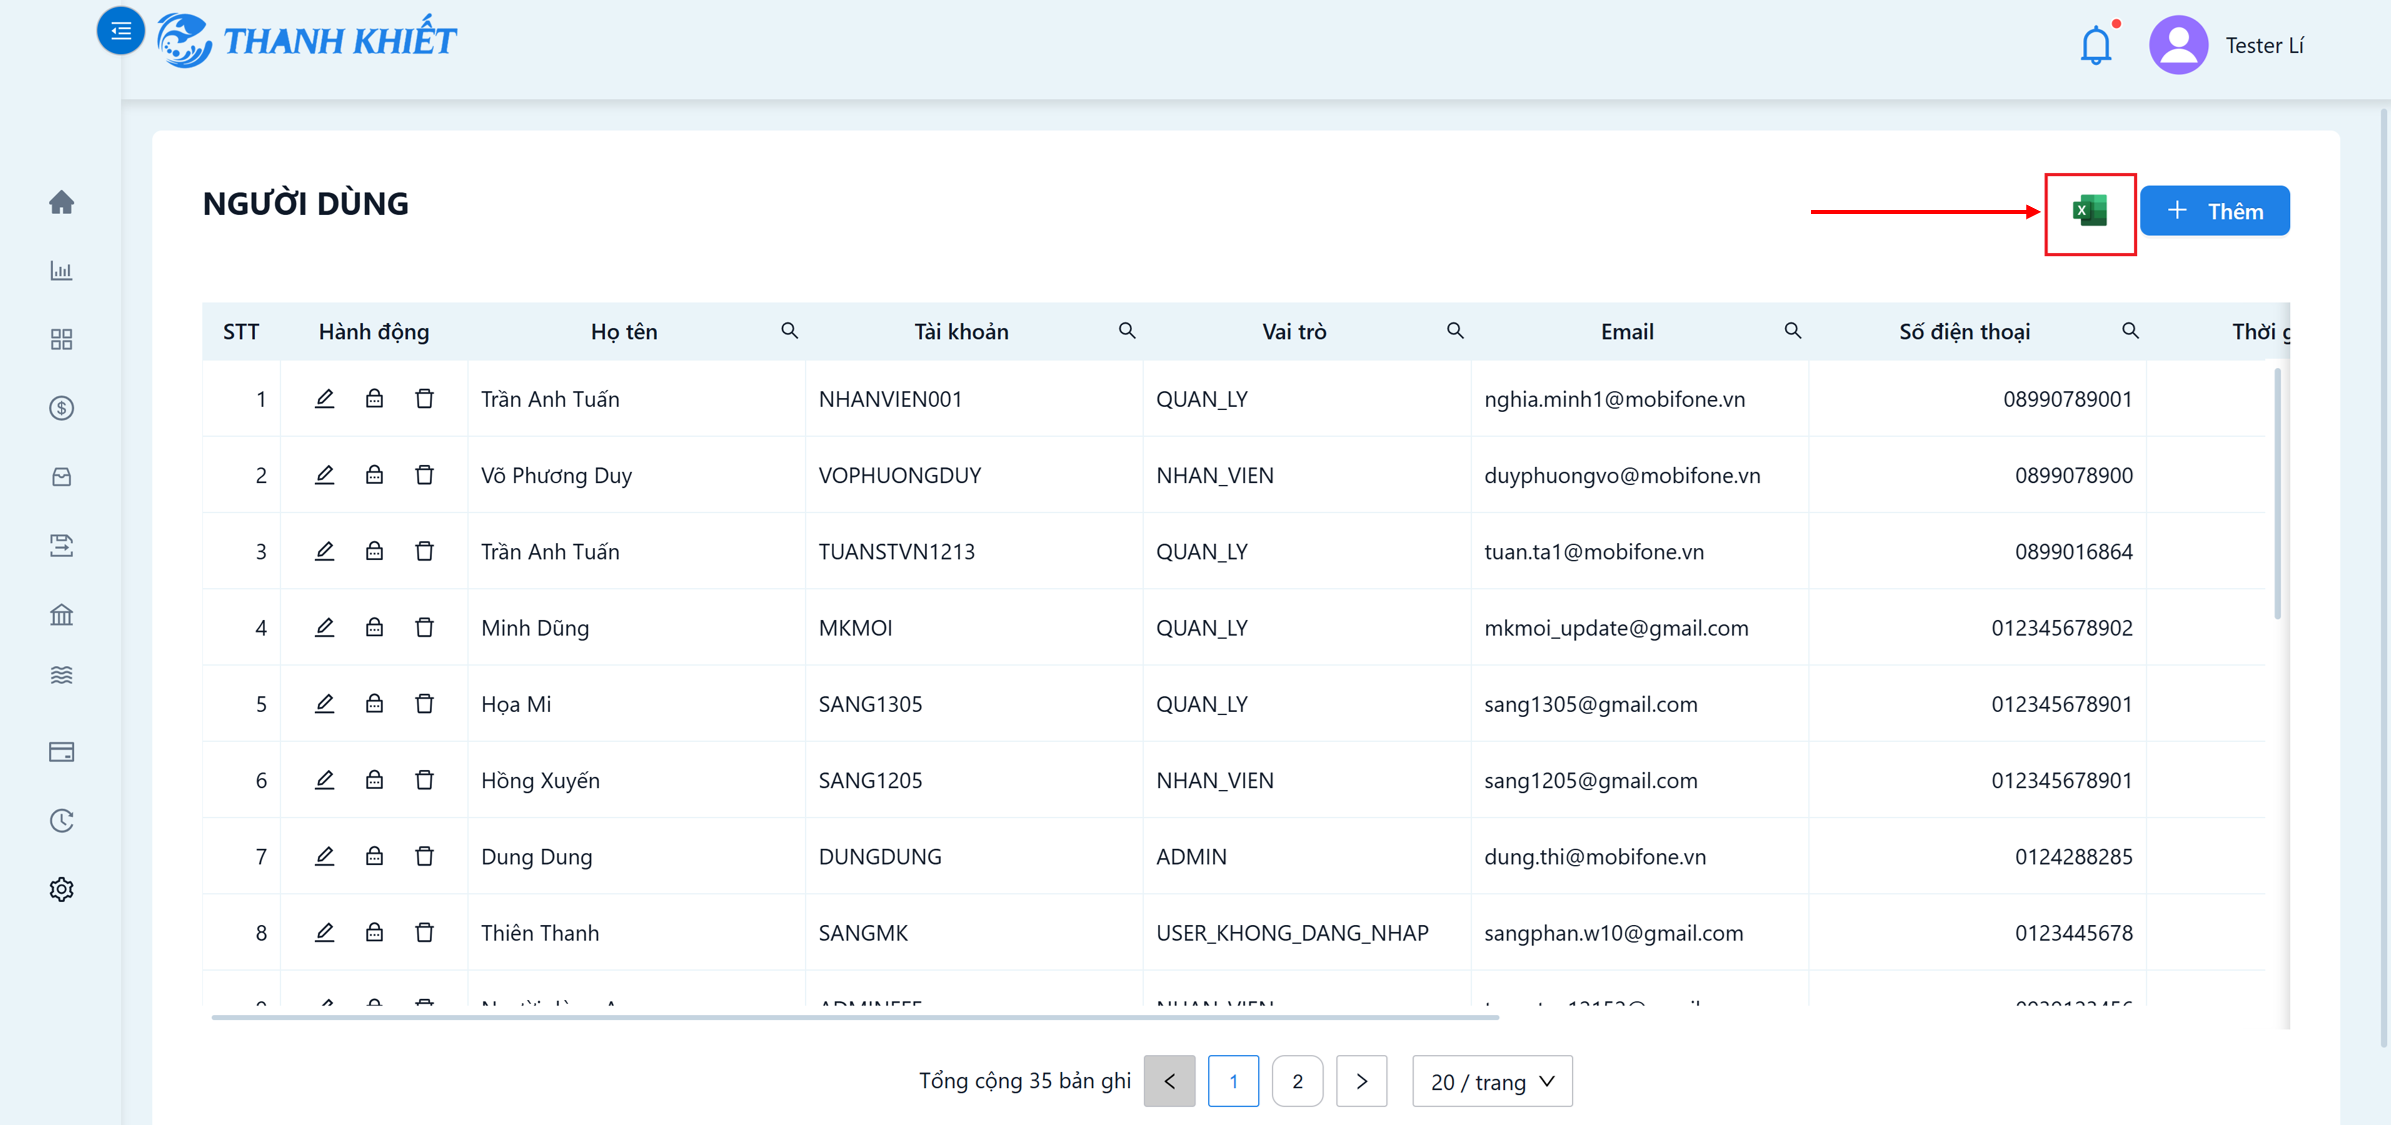This screenshot has height=1125, width=2391.
Task: Go to home icon in sidebar
Action: (x=62, y=202)
